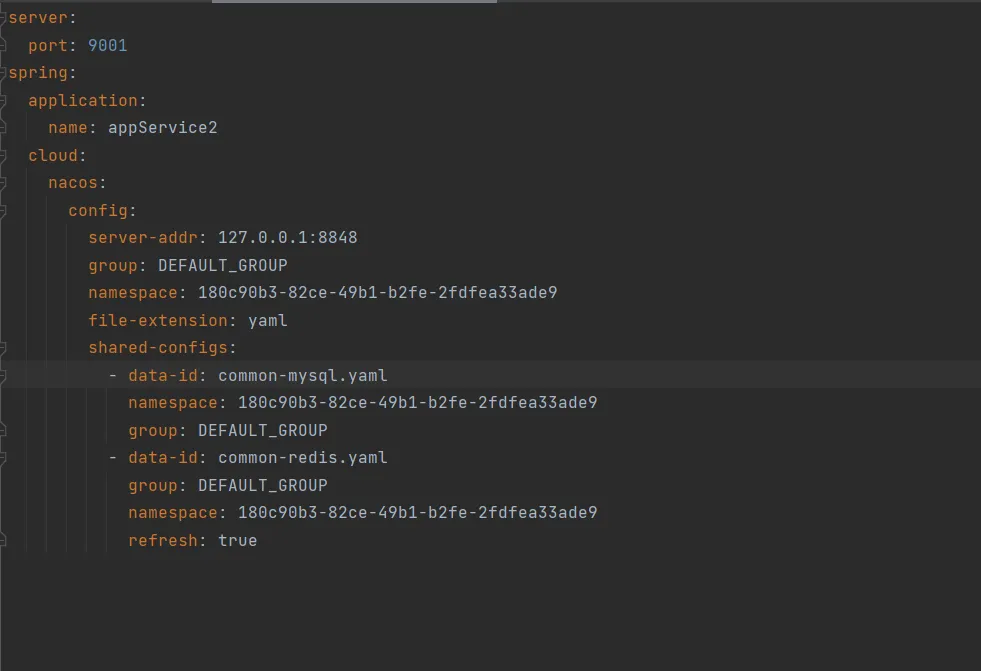The width and height of the screenshot is (981, 671).
Task: Fold the nacos block in gutter
Action: tap(3, 183)
